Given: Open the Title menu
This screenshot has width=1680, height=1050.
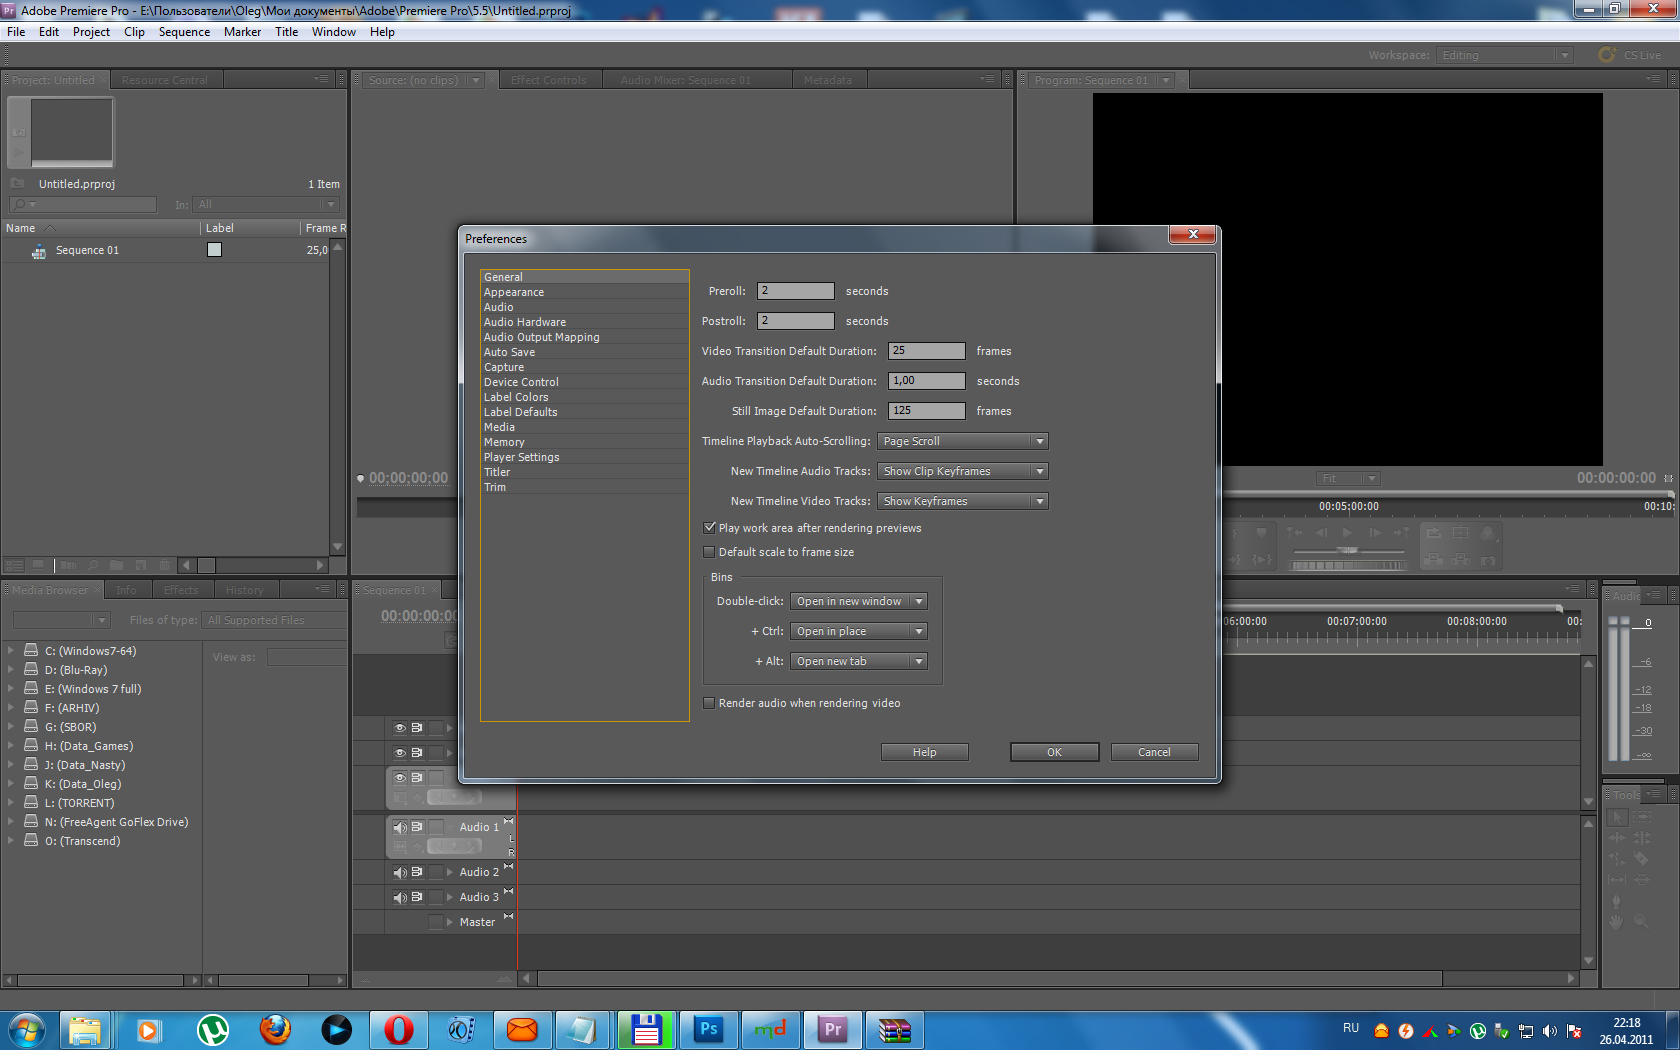Looking at the screenshot, I should click(286, 32).
